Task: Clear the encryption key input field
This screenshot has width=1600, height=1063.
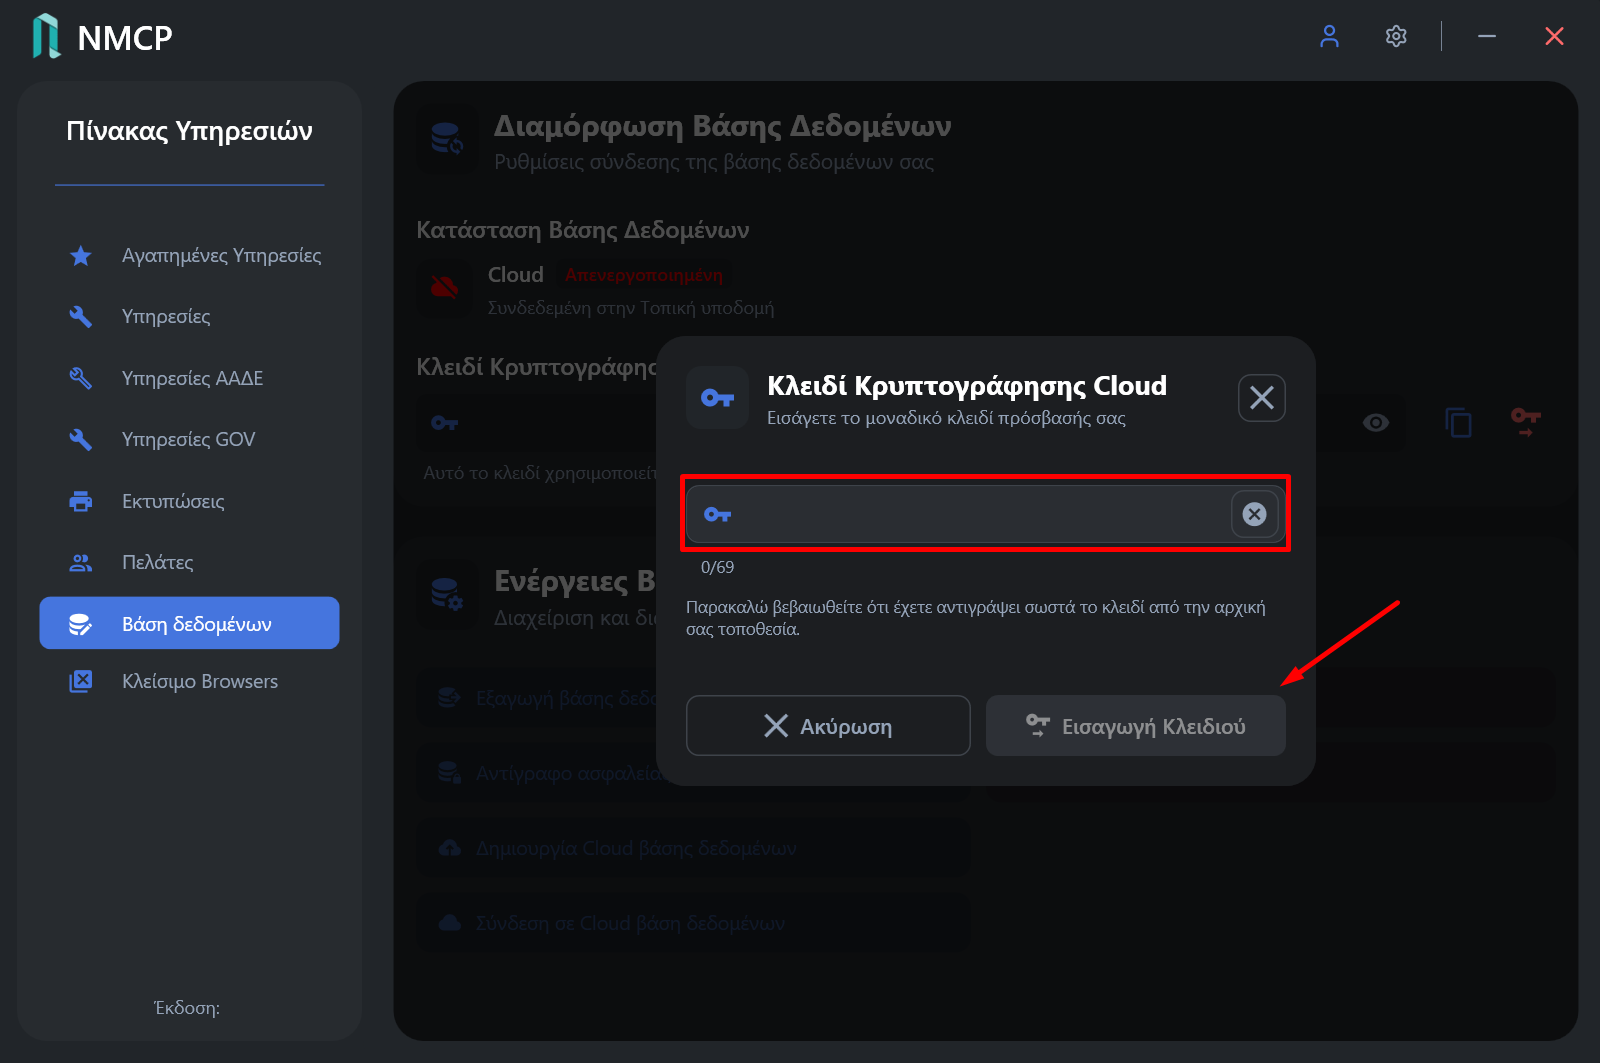Action: pos(1255,514)
